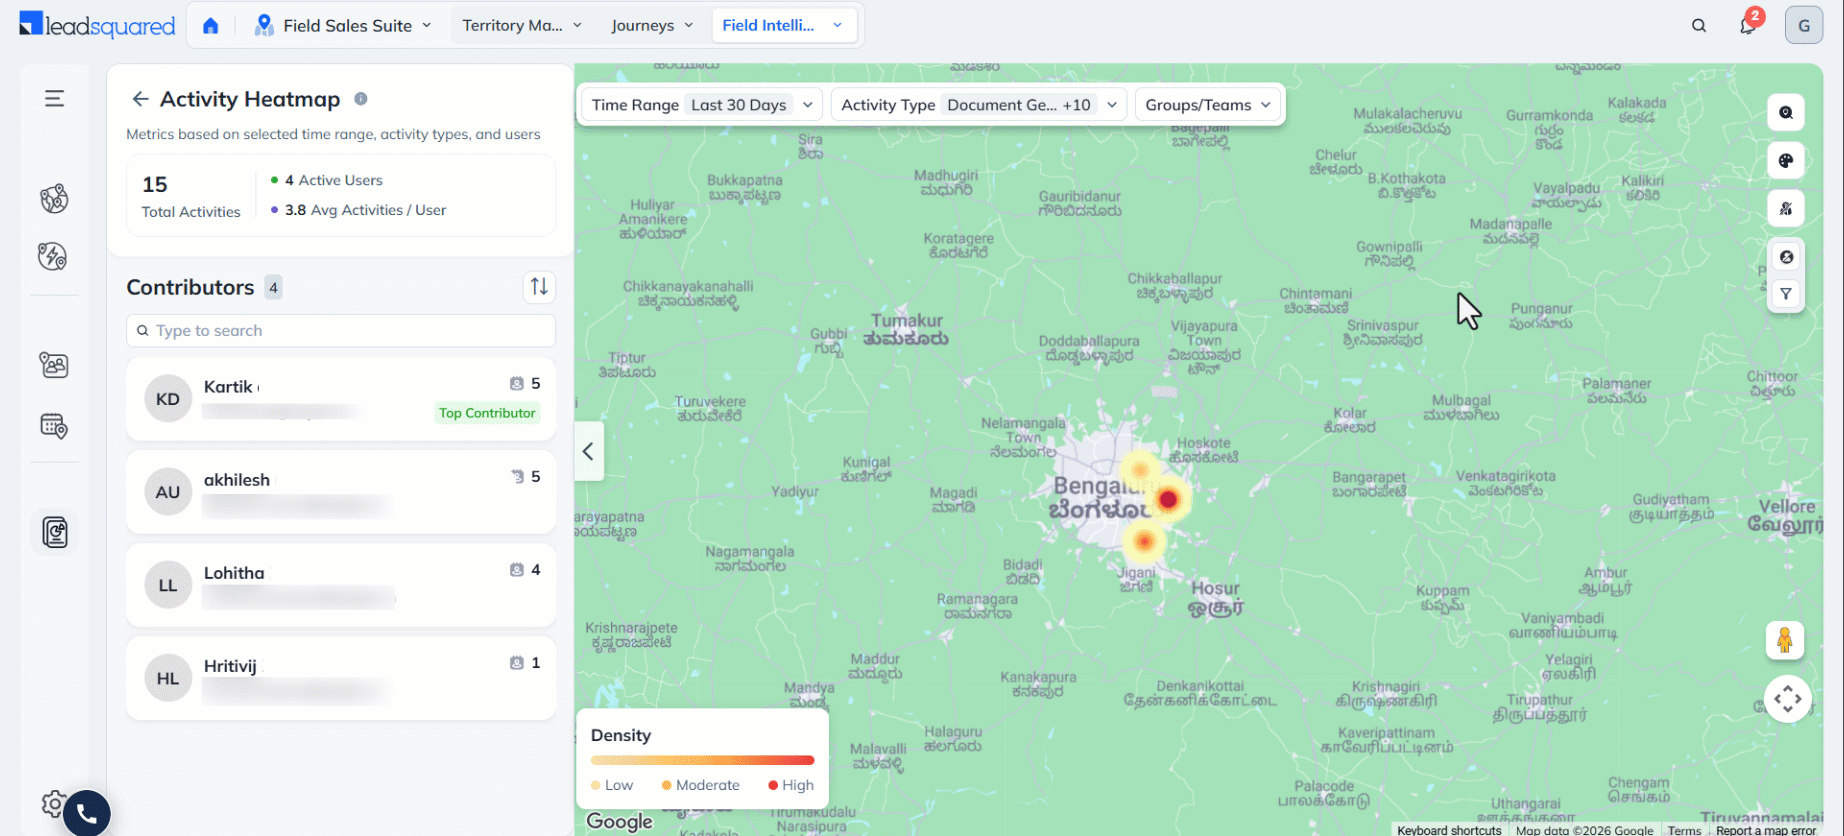
Task: Open the map filter funnel icon
Action: pyautogui.click(x=1786, y=294)
